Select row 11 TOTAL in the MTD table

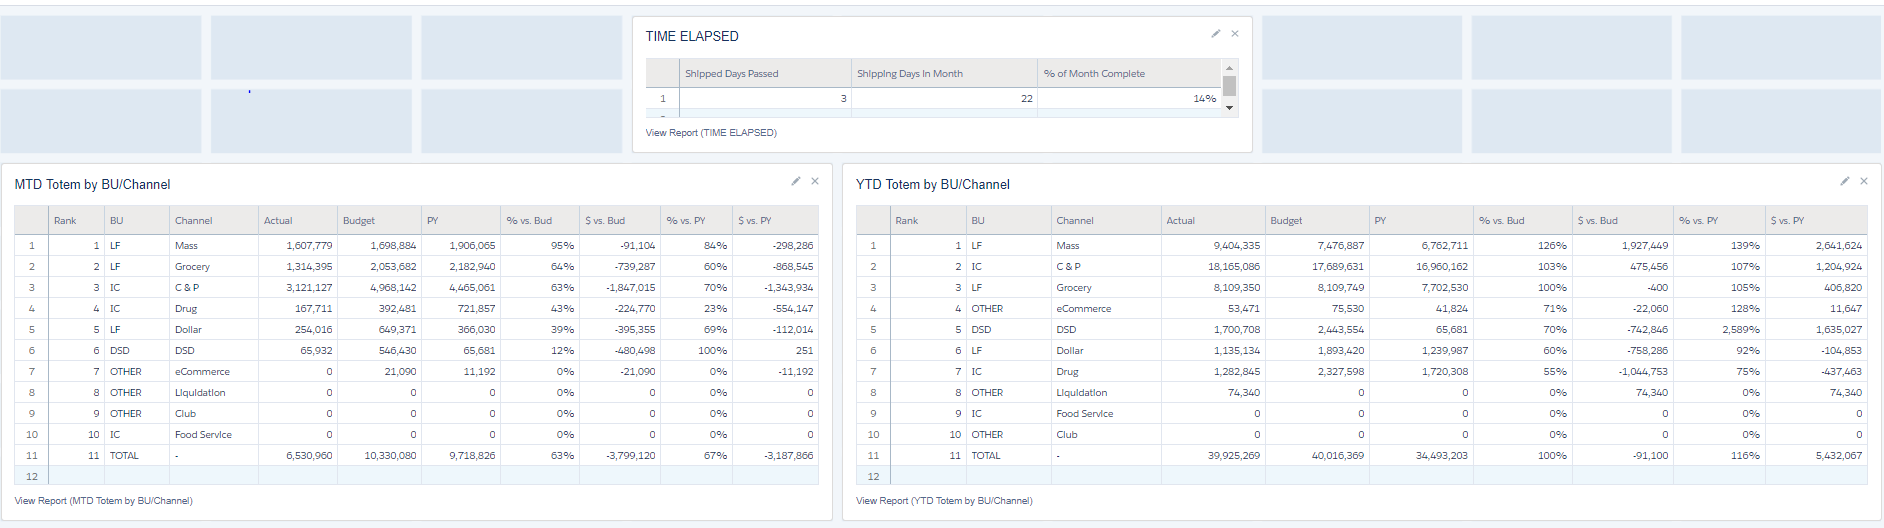pyautogui.click(x=125, y=456)
